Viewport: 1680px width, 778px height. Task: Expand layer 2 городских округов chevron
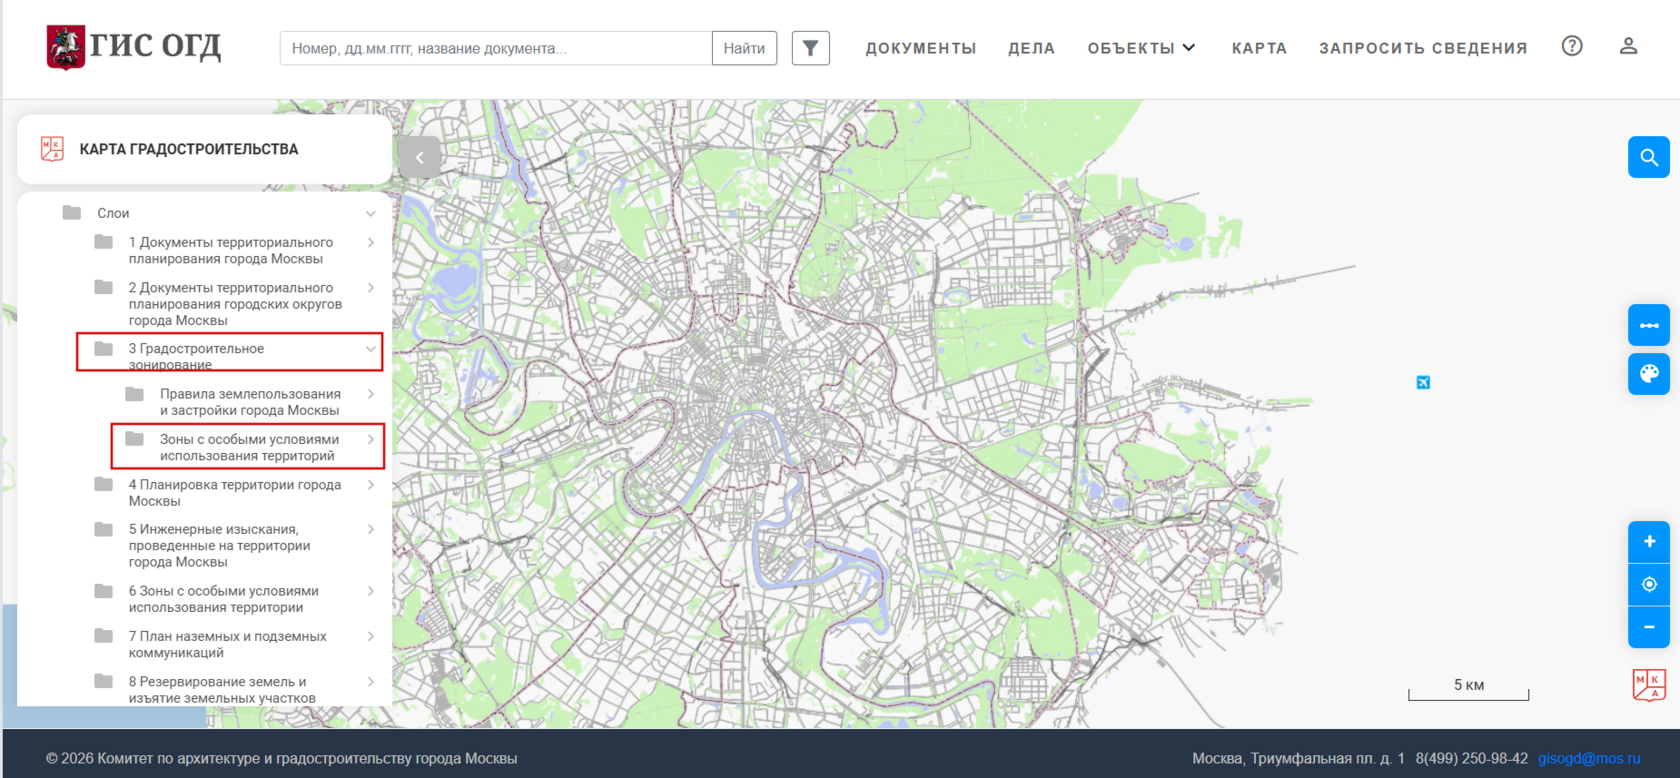[371, 288]
